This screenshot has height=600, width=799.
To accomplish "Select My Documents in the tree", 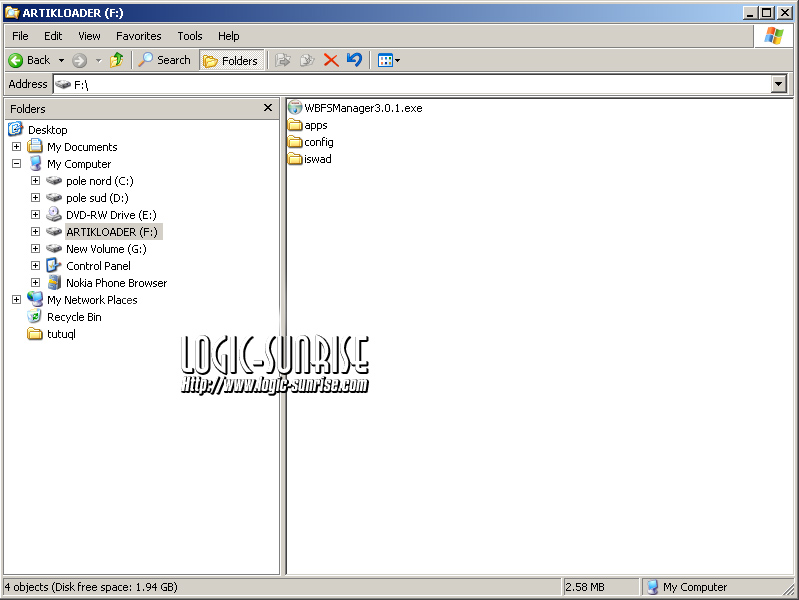I will (x=82, y=147).
